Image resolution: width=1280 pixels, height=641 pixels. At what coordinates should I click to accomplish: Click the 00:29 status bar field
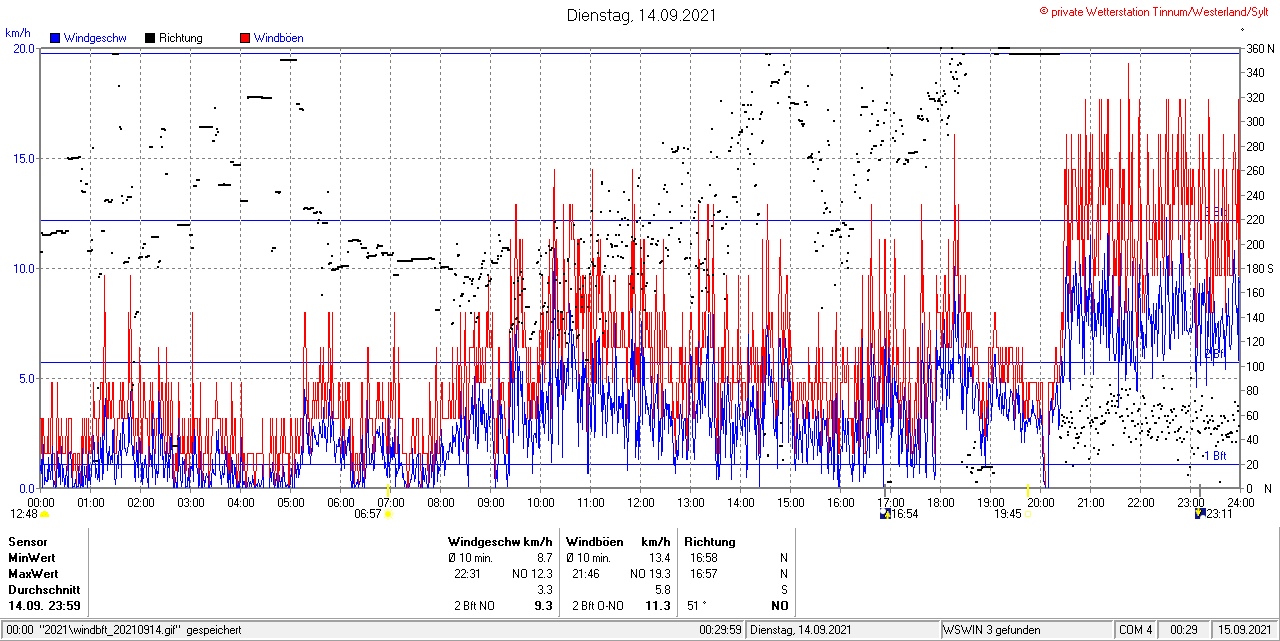1184,630
